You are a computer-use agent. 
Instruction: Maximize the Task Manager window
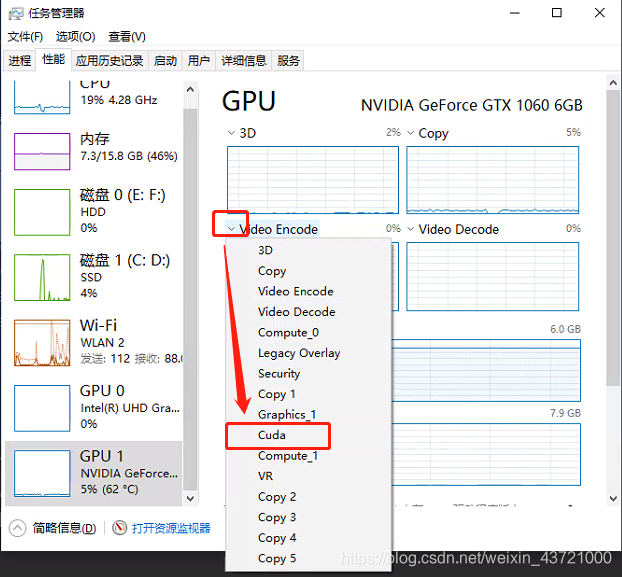click(557, 13)
